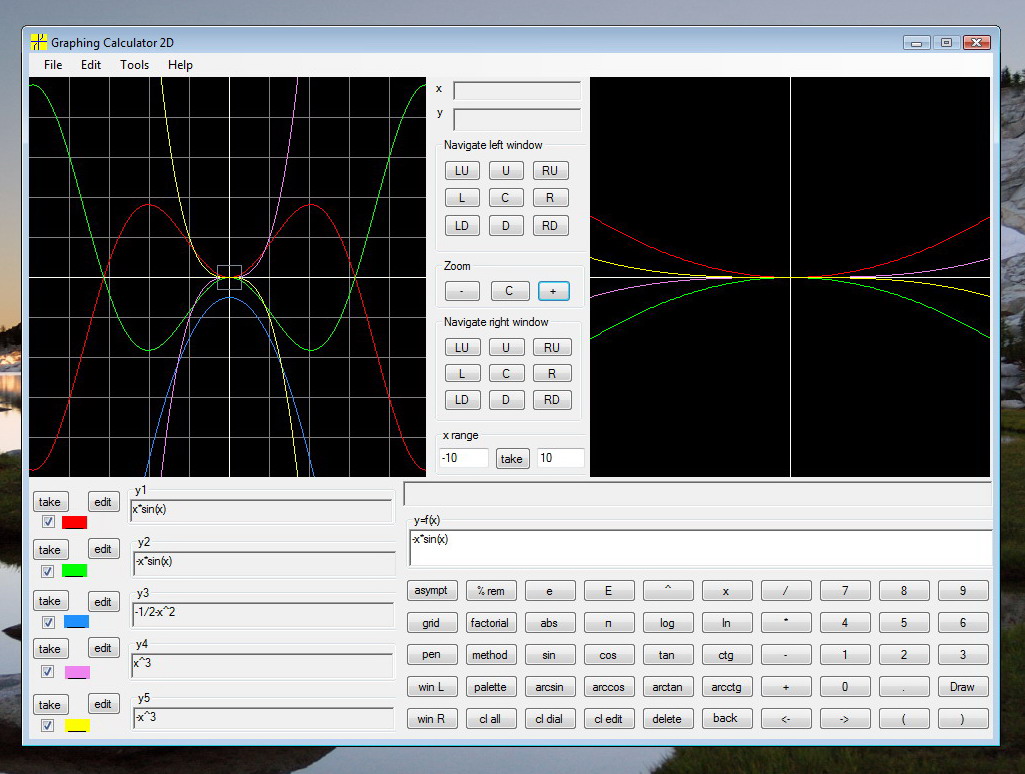1025x774 pixels.
Task: Click the green color swatch for y2
Action: tap(75, 571)
